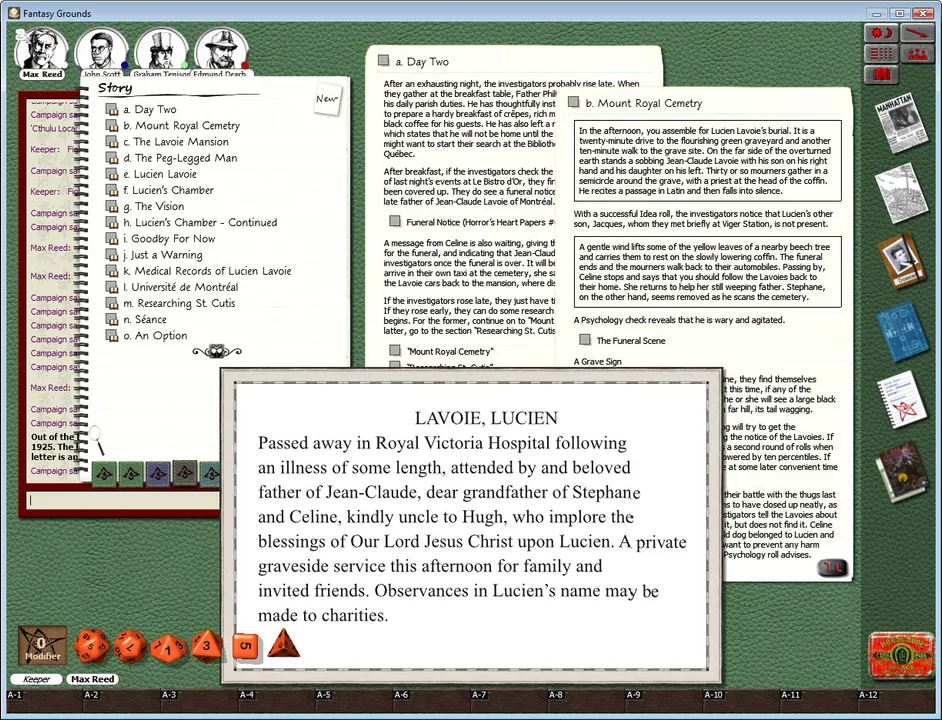Click the red open-book button
The width and height of the screenshot is (942, 720).
coord(881,75)
